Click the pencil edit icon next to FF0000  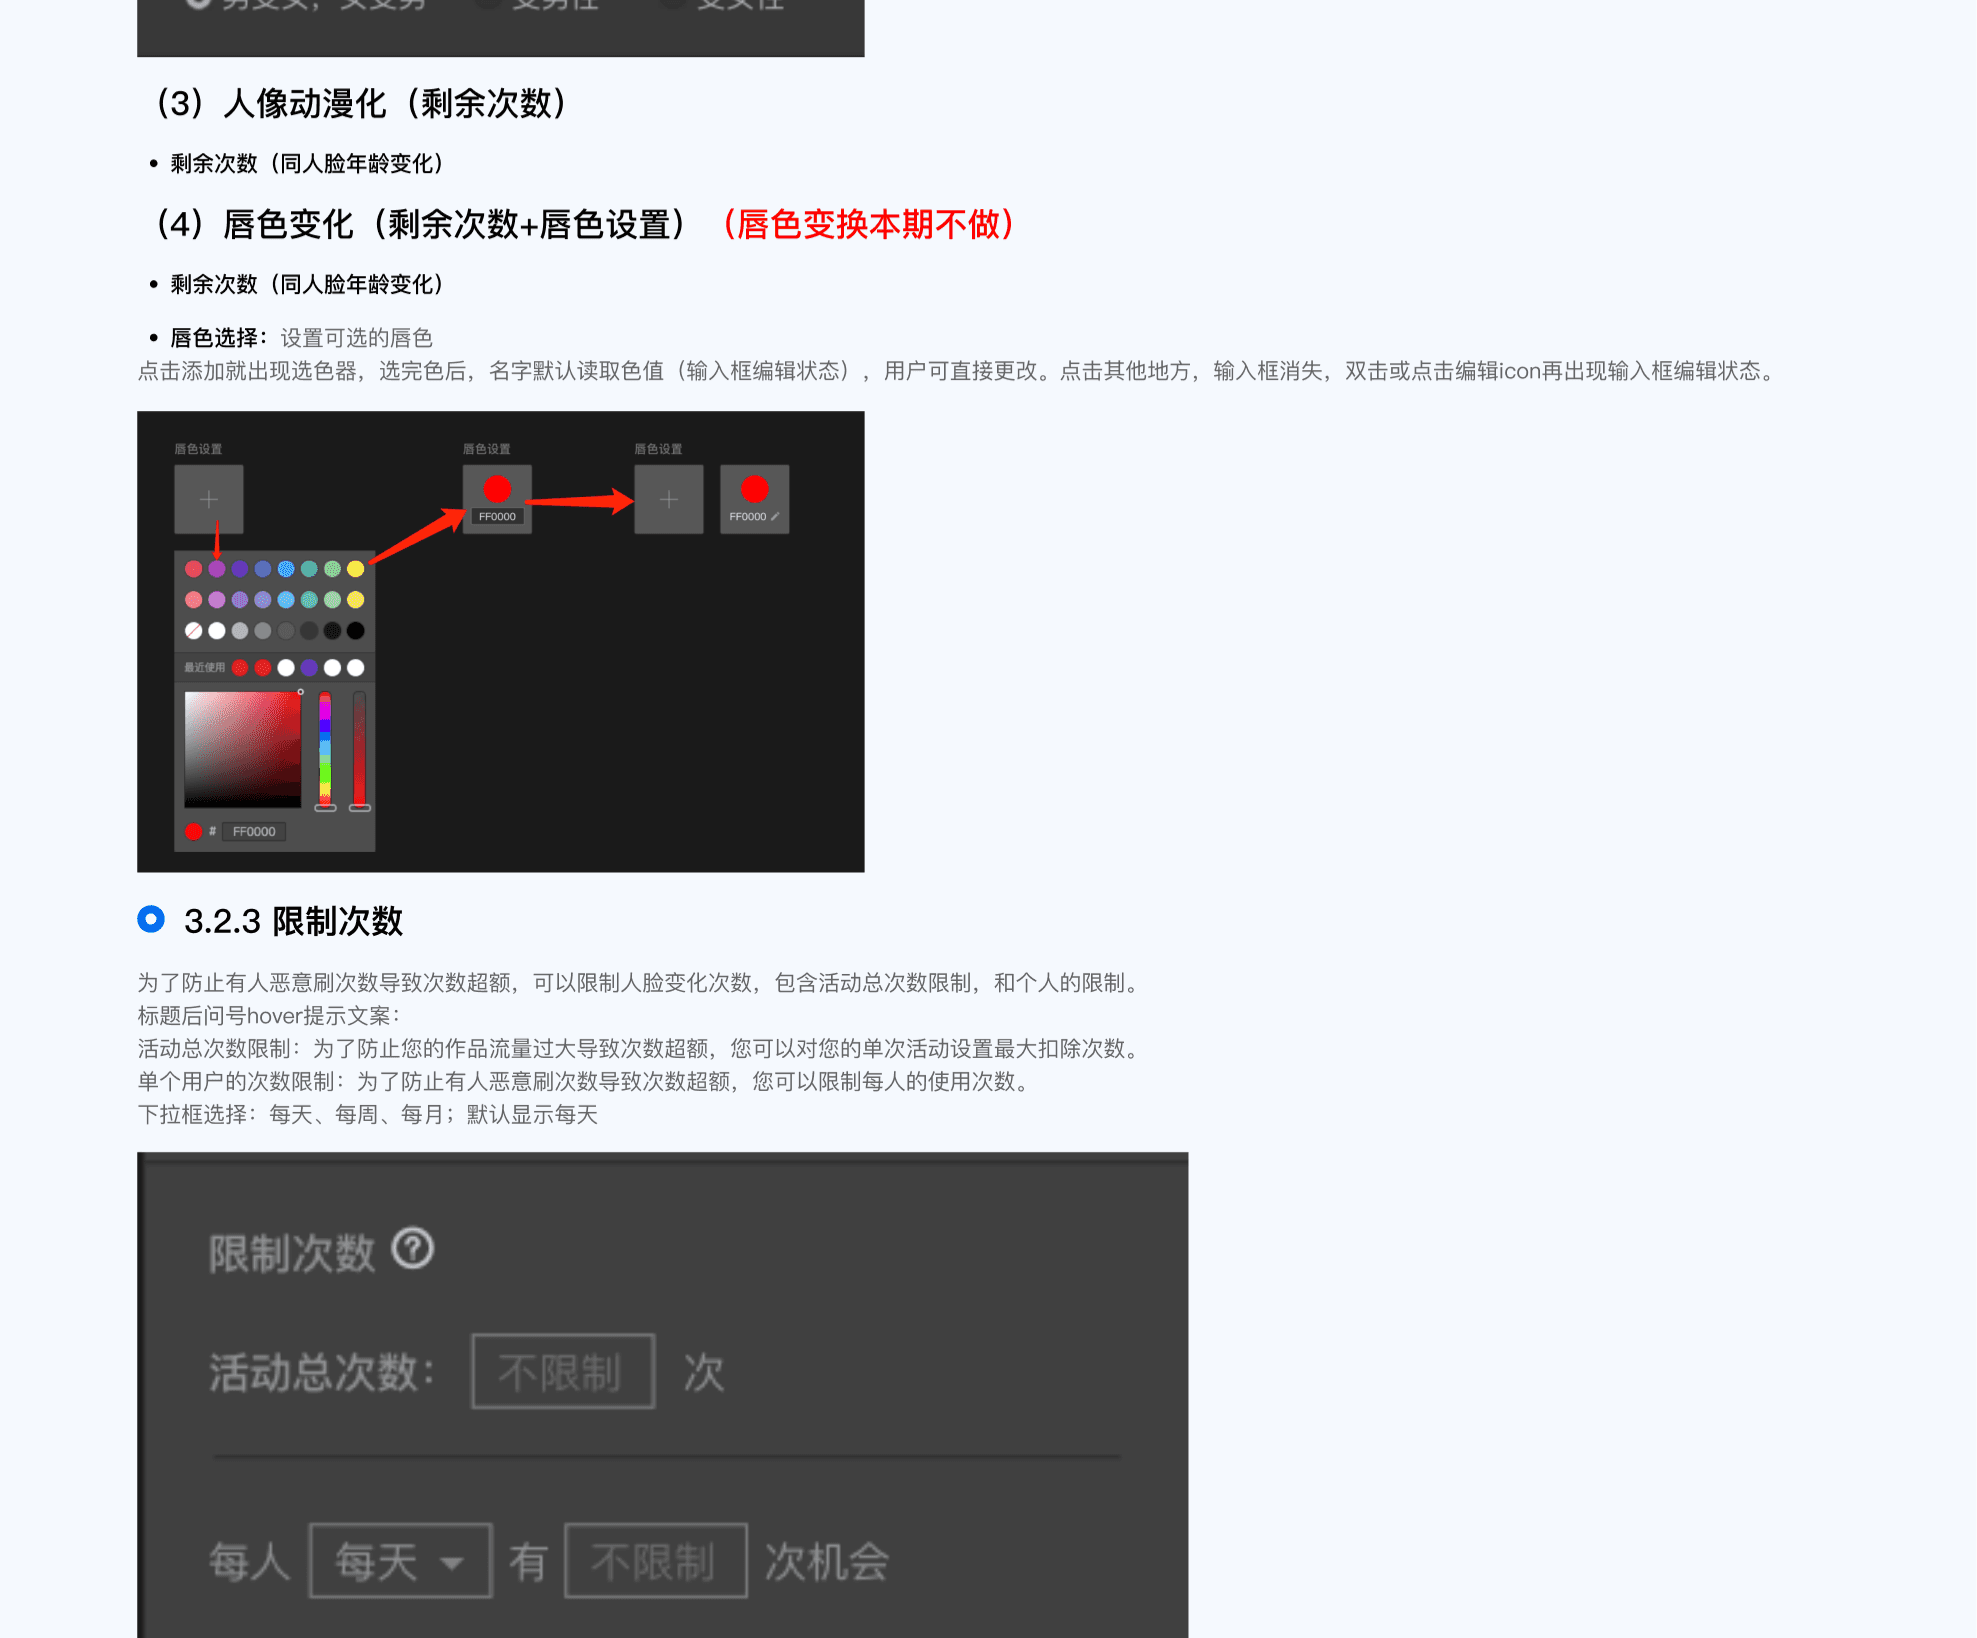click(x=775, y=517)
